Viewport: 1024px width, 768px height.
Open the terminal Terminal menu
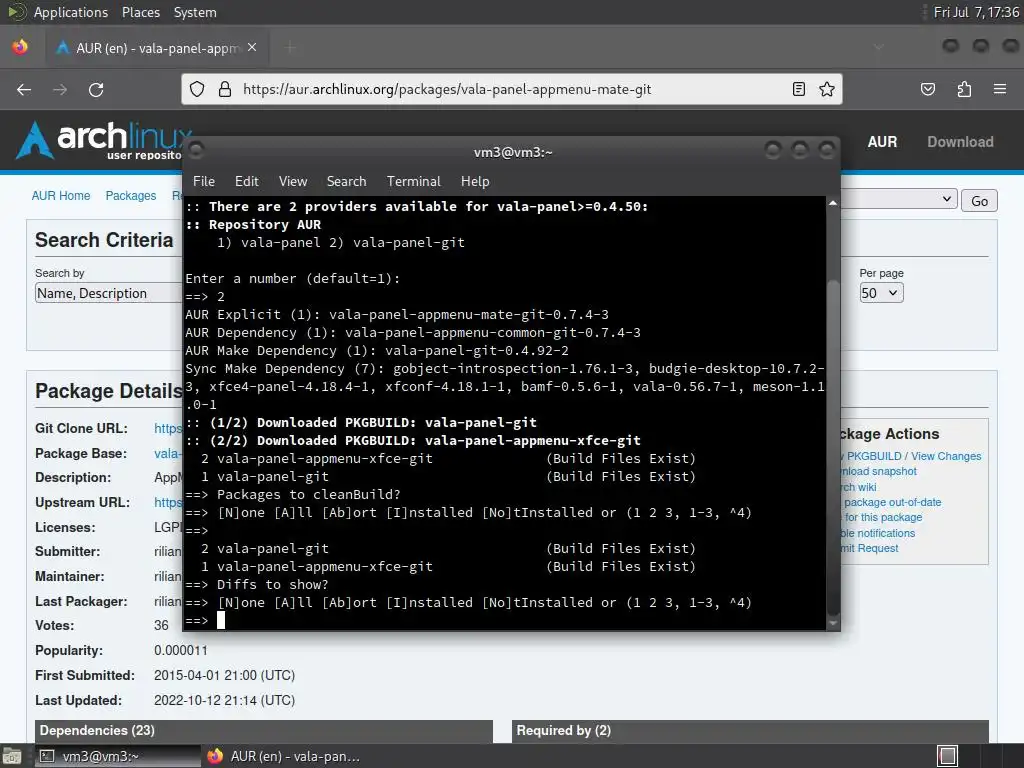click(413, 182)
